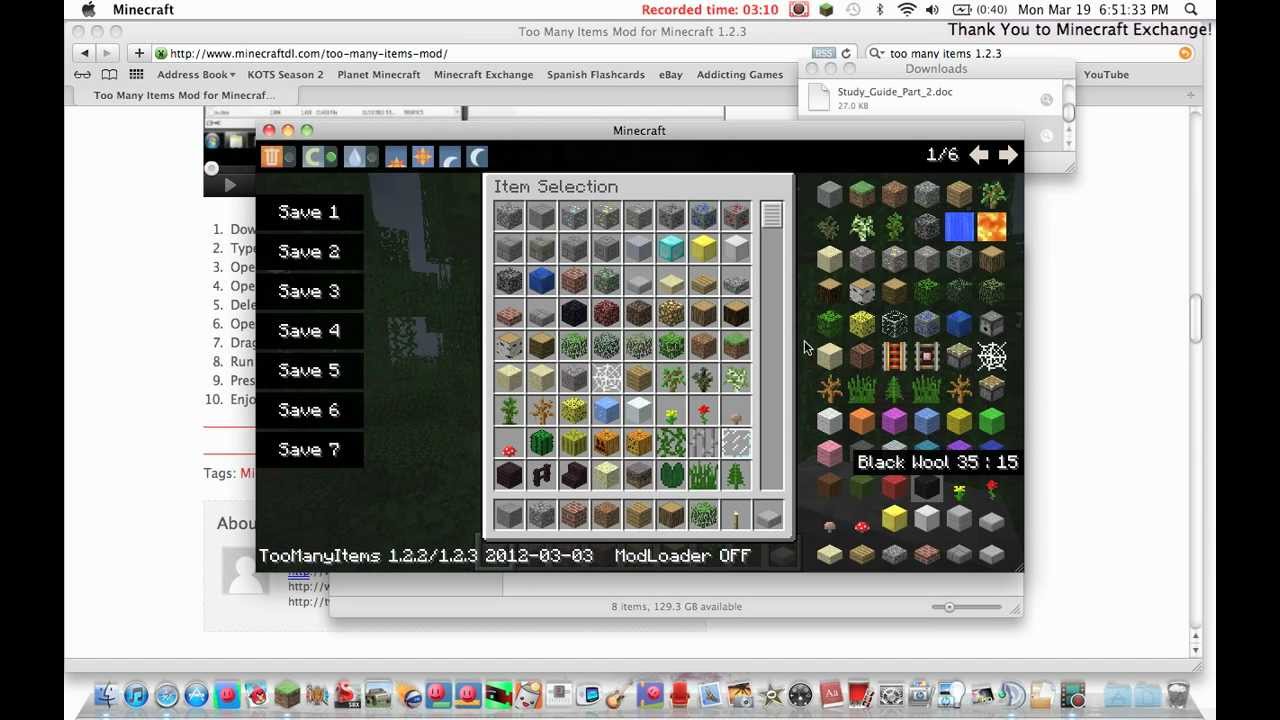Viewport: 1280px width, 720px height.
Task: Open YouTube bookmark
Action: [x=1106, y=74]
